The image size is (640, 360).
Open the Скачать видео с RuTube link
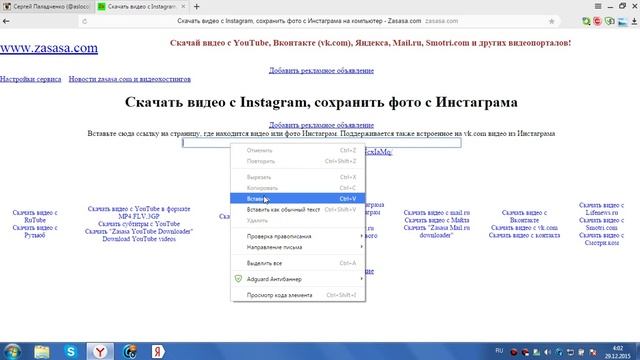coord(35,216)
